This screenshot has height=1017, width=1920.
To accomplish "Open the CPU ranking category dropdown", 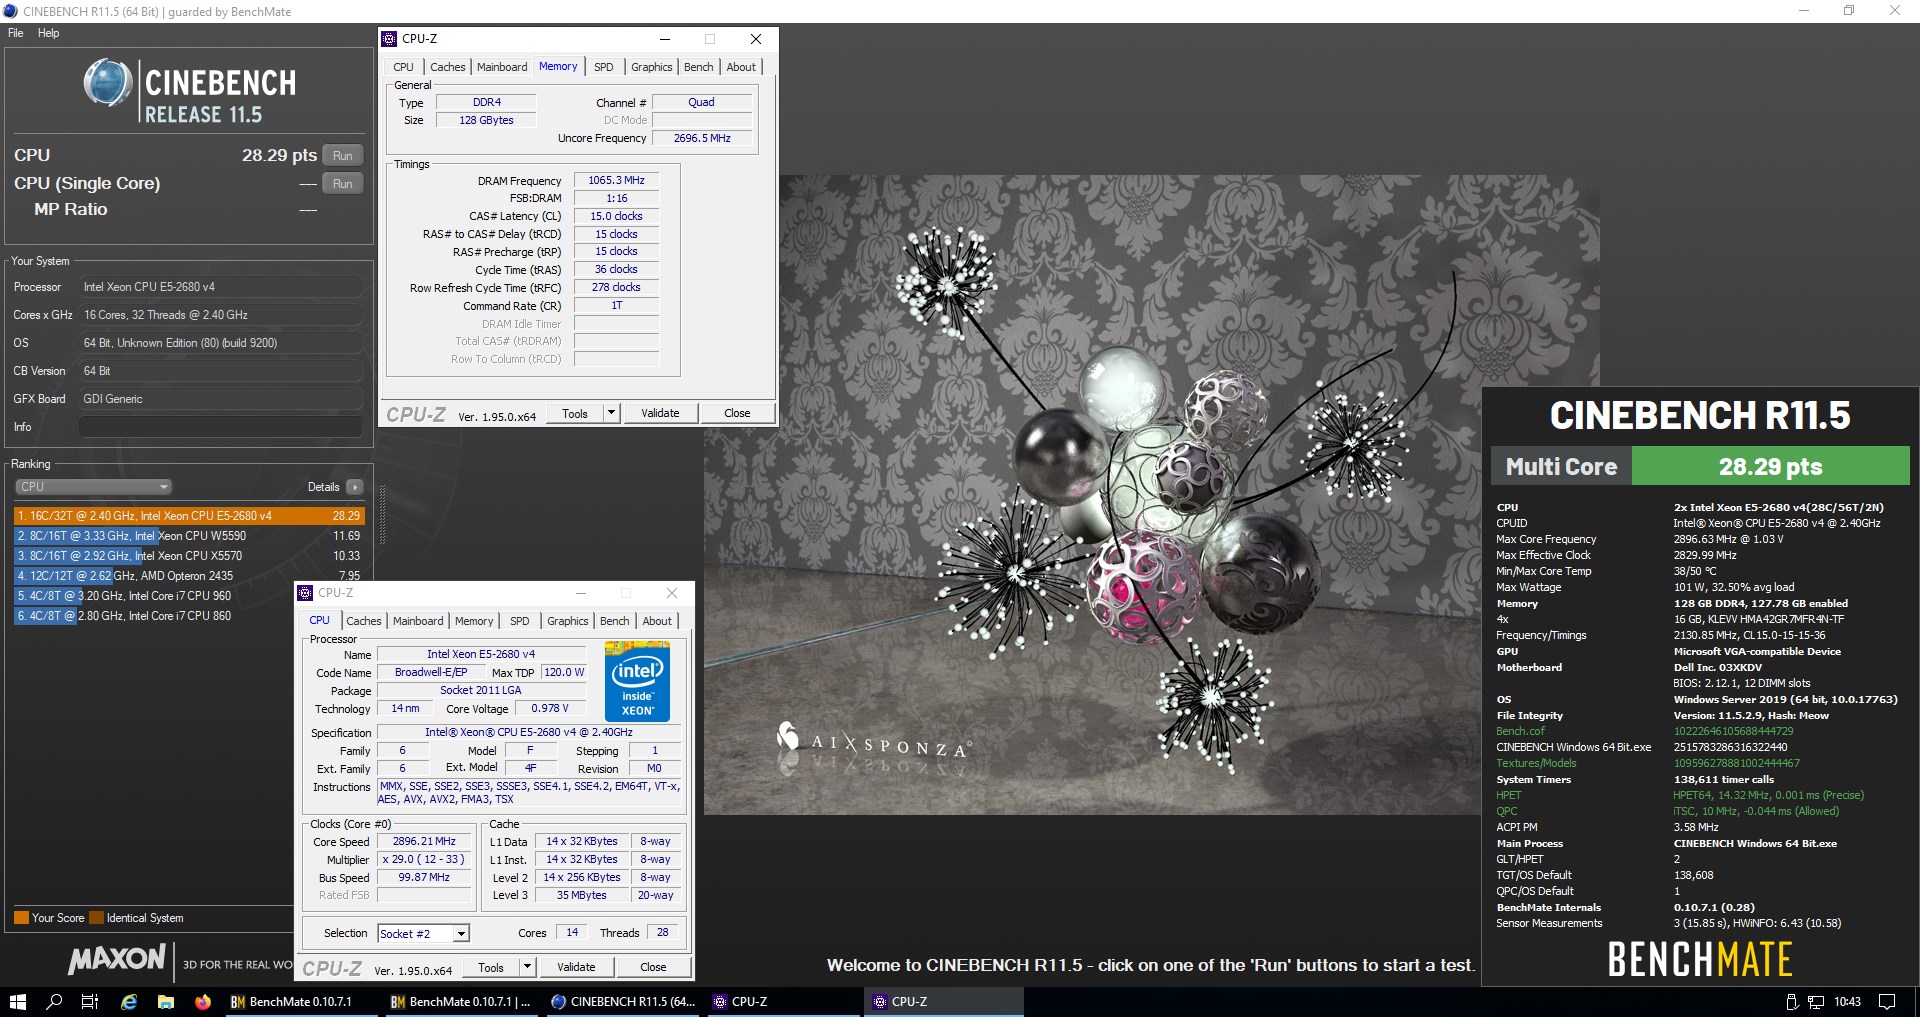I will pos(94,487).
